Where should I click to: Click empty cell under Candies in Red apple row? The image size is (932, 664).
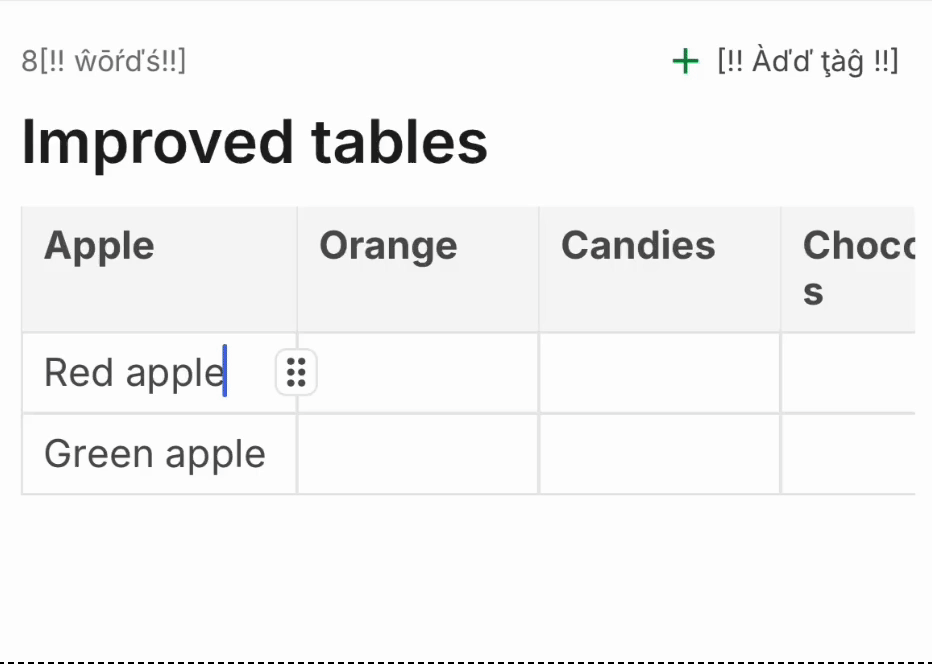[660, 373]
